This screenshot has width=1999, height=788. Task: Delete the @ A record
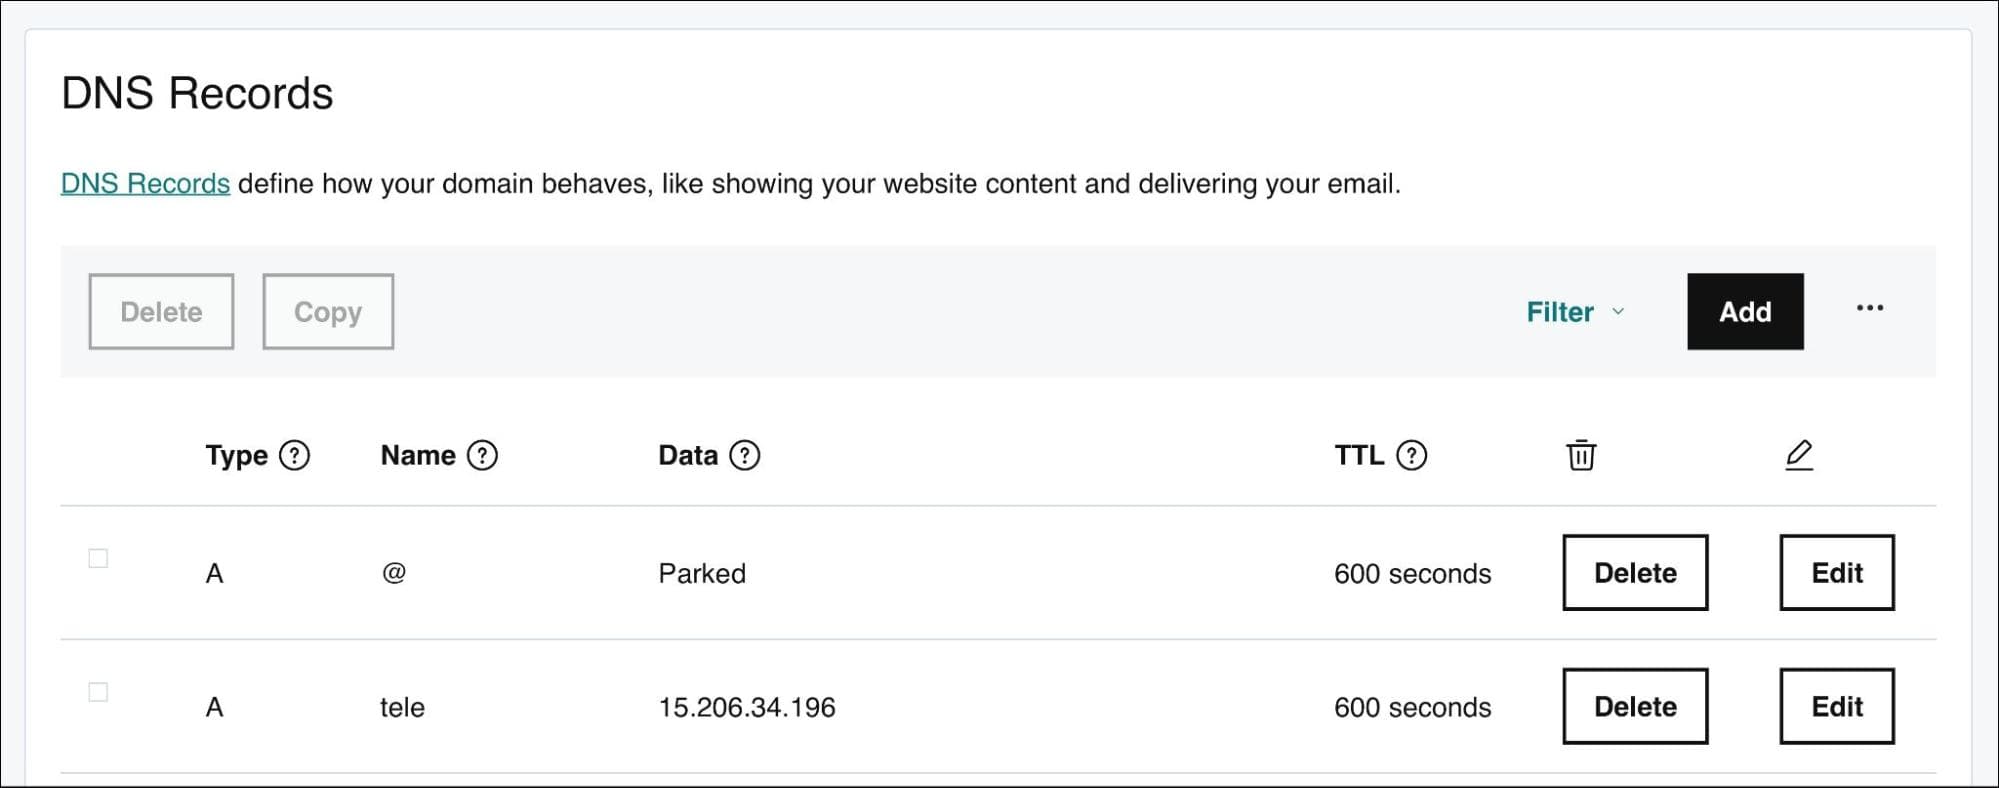point(1634,572)
